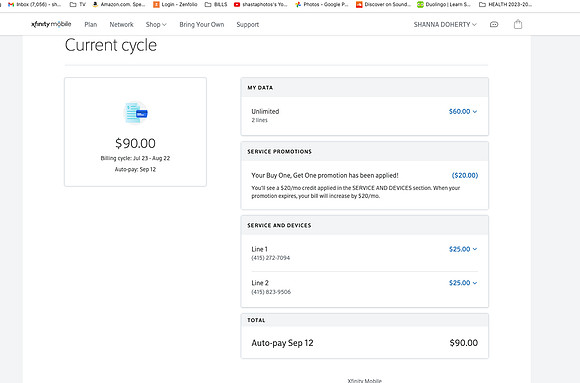
Task: Expand Line 1 $25.00 charges
Action: tap(463, 249)
